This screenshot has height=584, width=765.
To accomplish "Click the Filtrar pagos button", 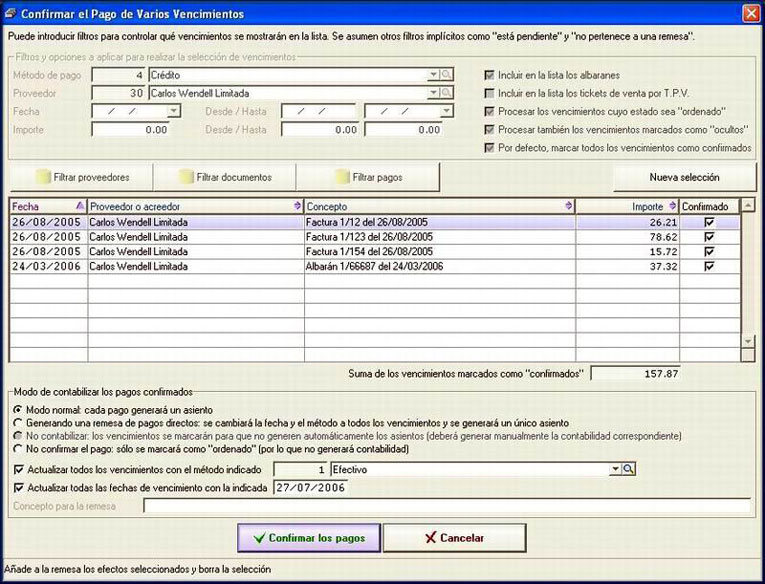I will click(x=368, y=177).
